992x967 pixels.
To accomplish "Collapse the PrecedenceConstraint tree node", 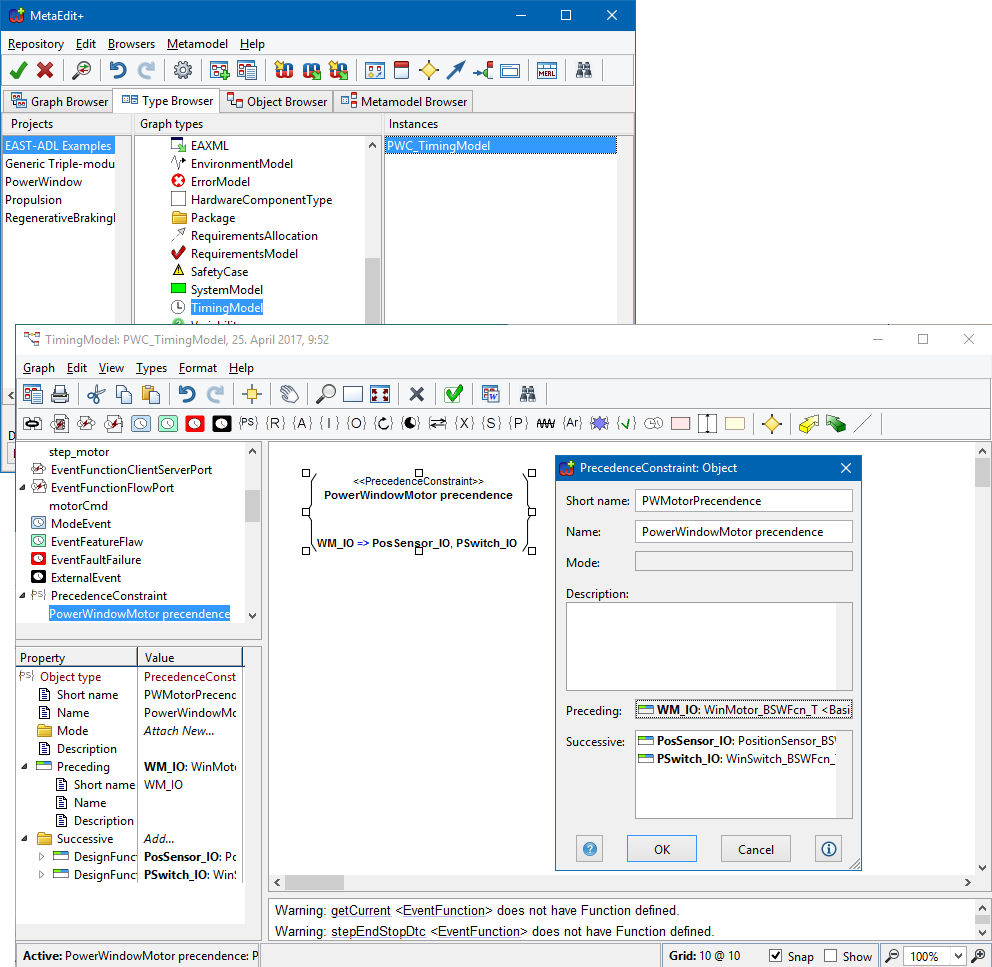I will [24, 595].
